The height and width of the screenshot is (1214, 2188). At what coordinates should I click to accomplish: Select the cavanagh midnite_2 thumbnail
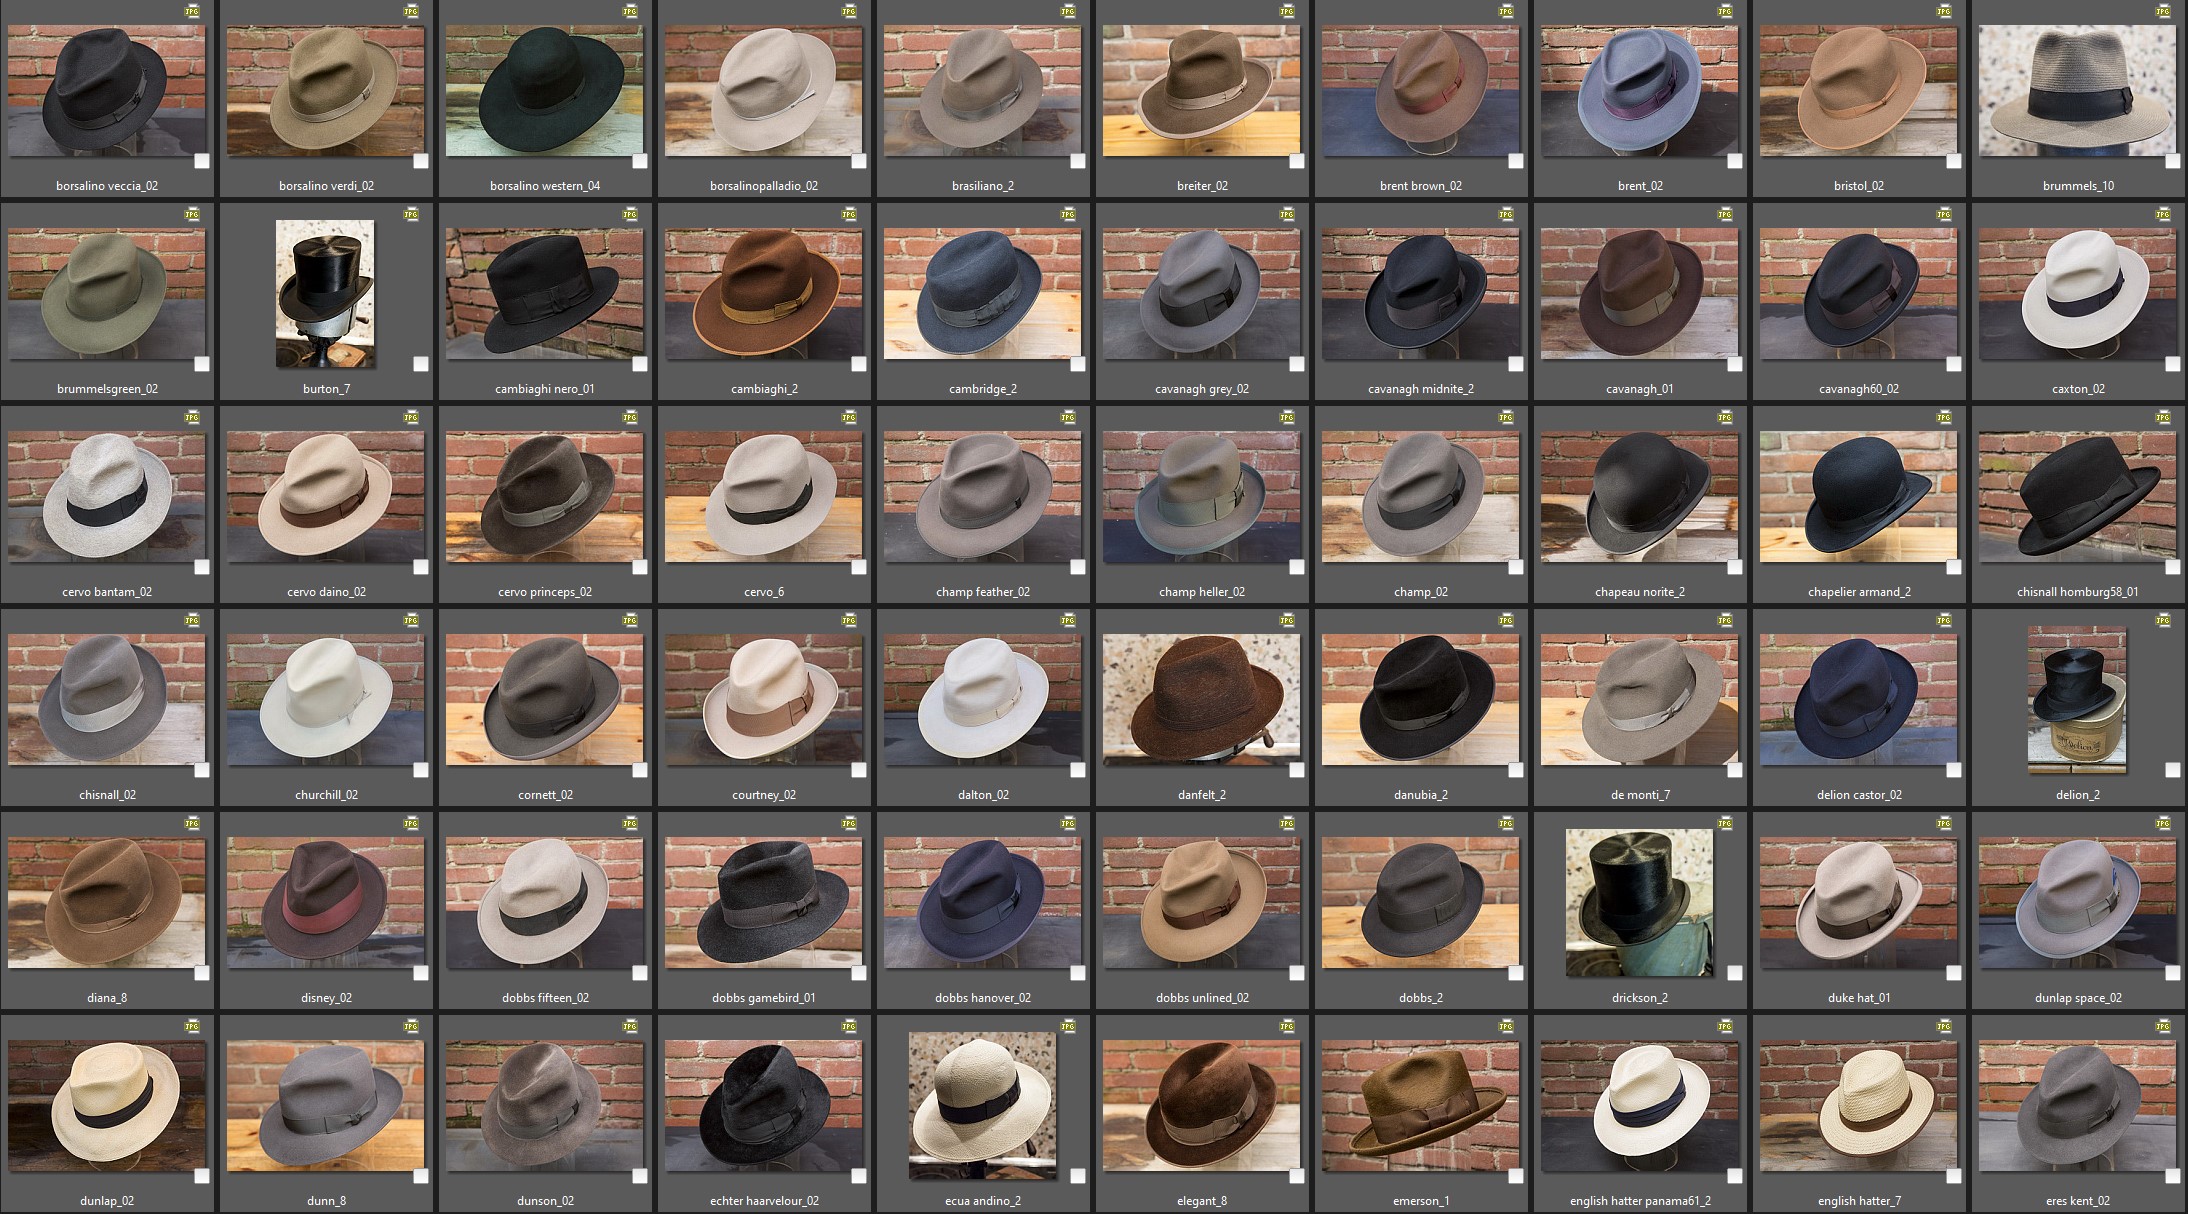(x=1420, y=294)
